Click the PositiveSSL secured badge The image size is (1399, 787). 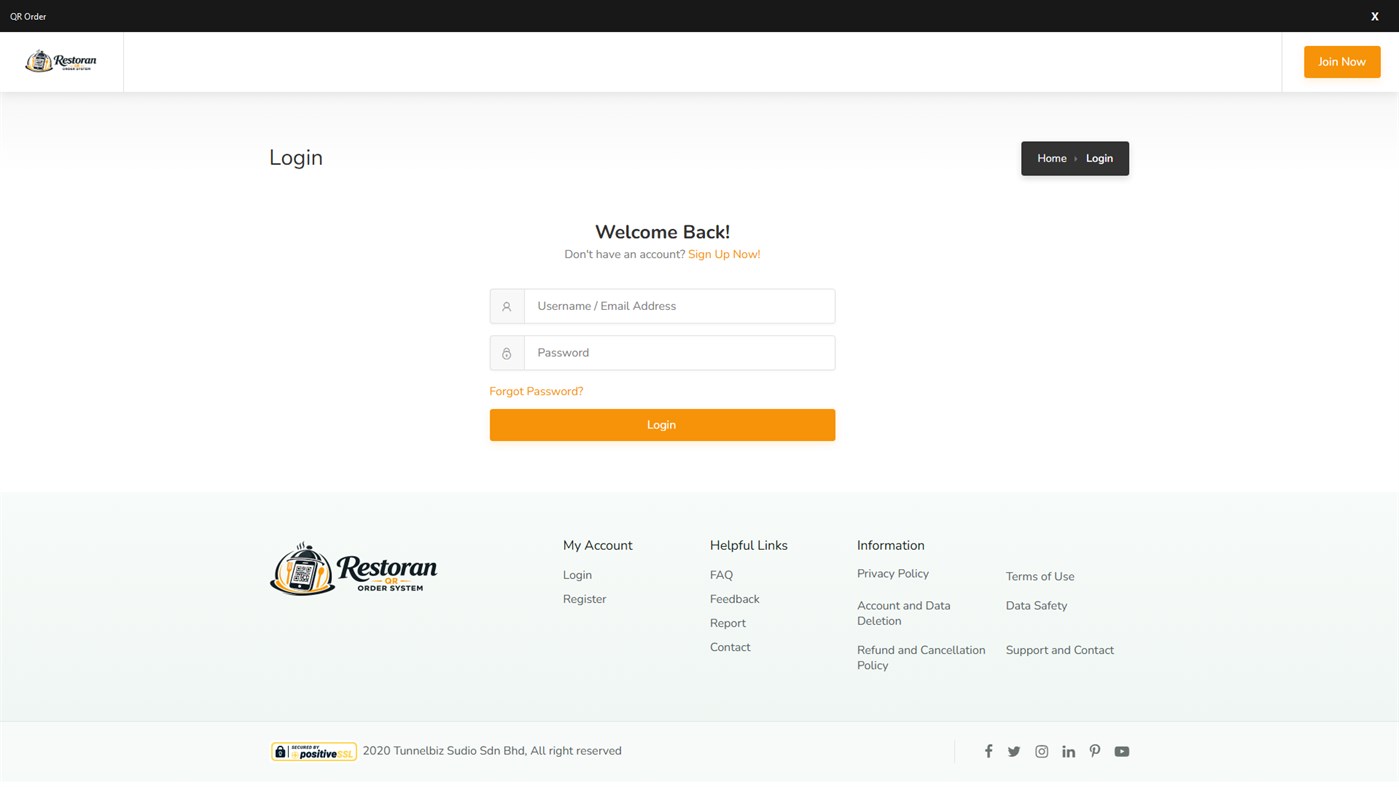[314, 751]
